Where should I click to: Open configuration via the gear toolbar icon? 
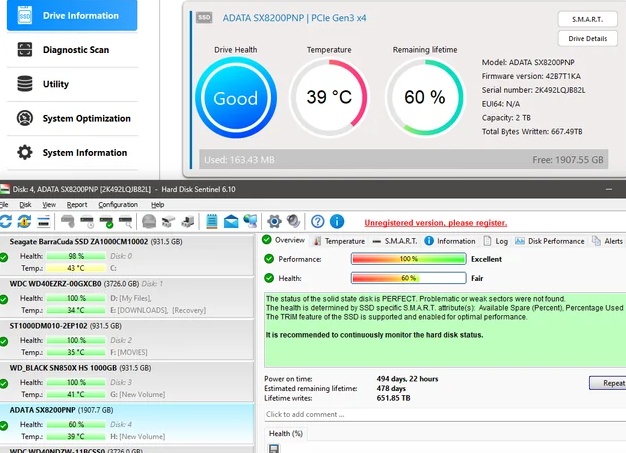(274, 222)
